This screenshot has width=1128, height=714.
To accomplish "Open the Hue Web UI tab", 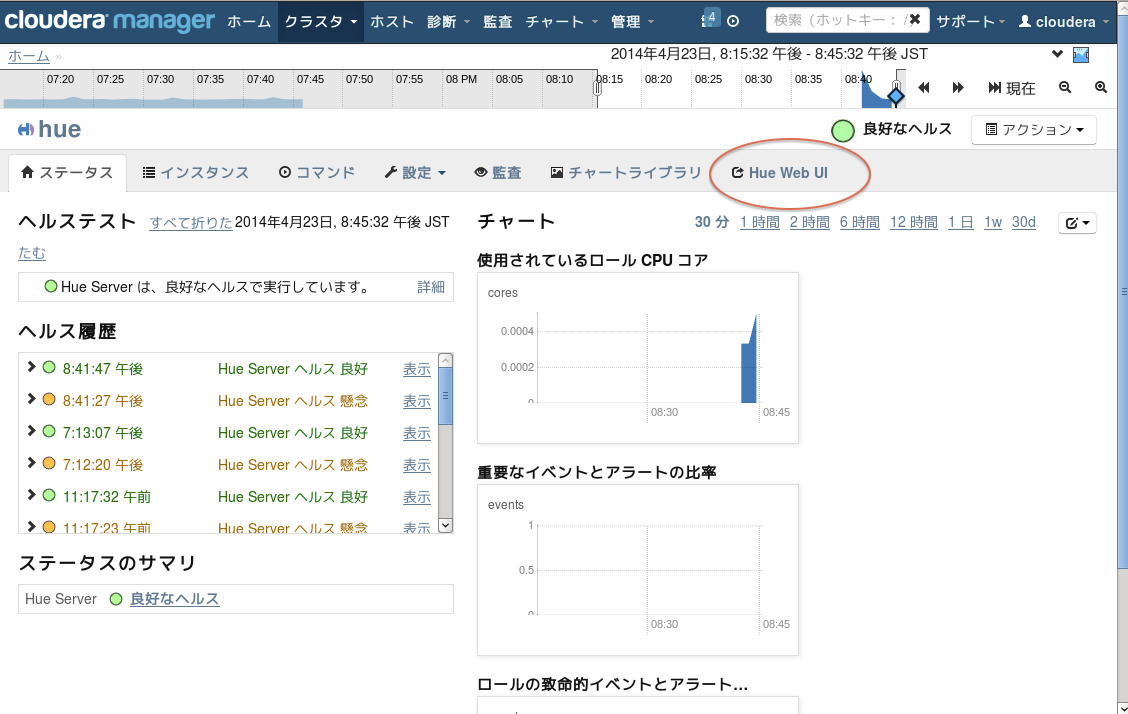I will tap(780, 173).
